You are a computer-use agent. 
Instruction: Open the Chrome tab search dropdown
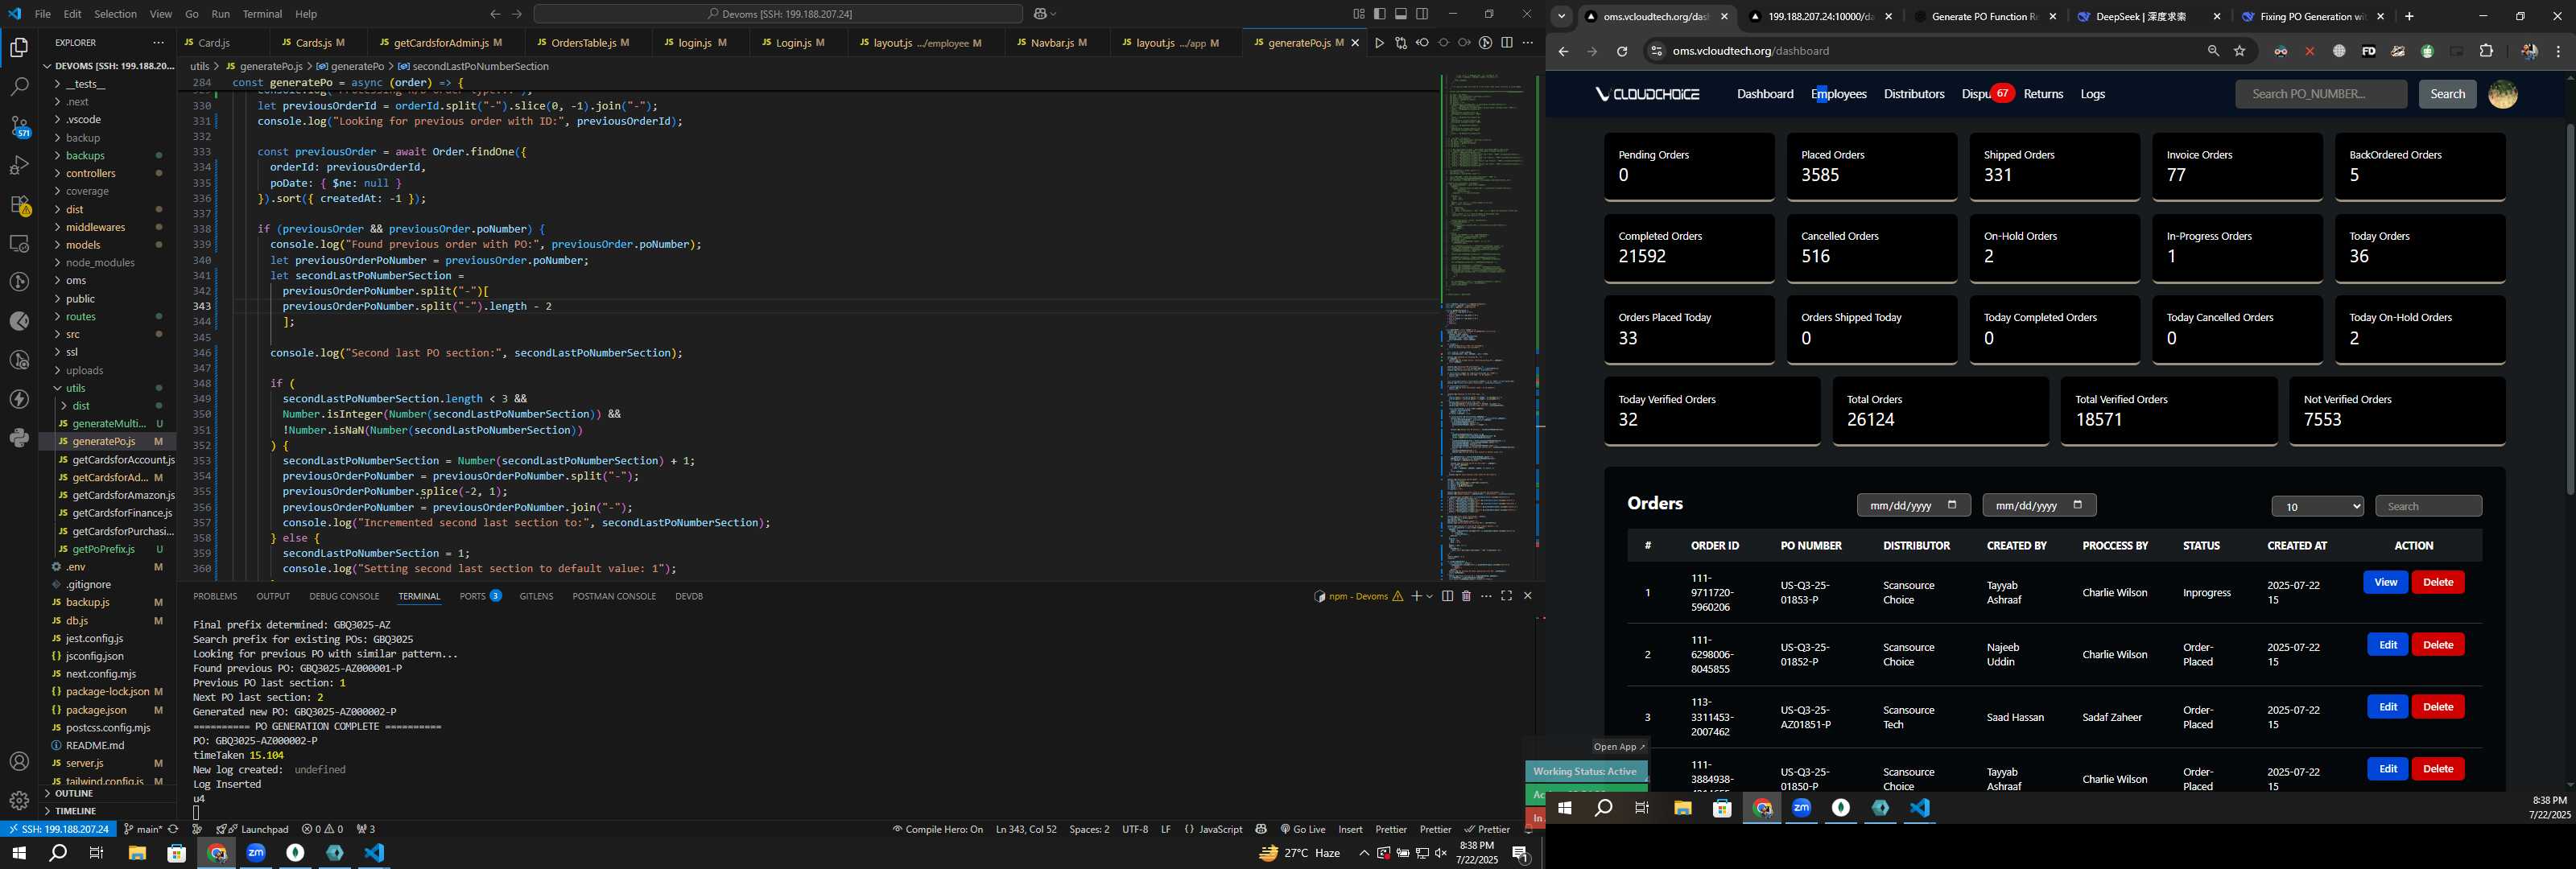pyautogui.click(x=1561, y=16)
